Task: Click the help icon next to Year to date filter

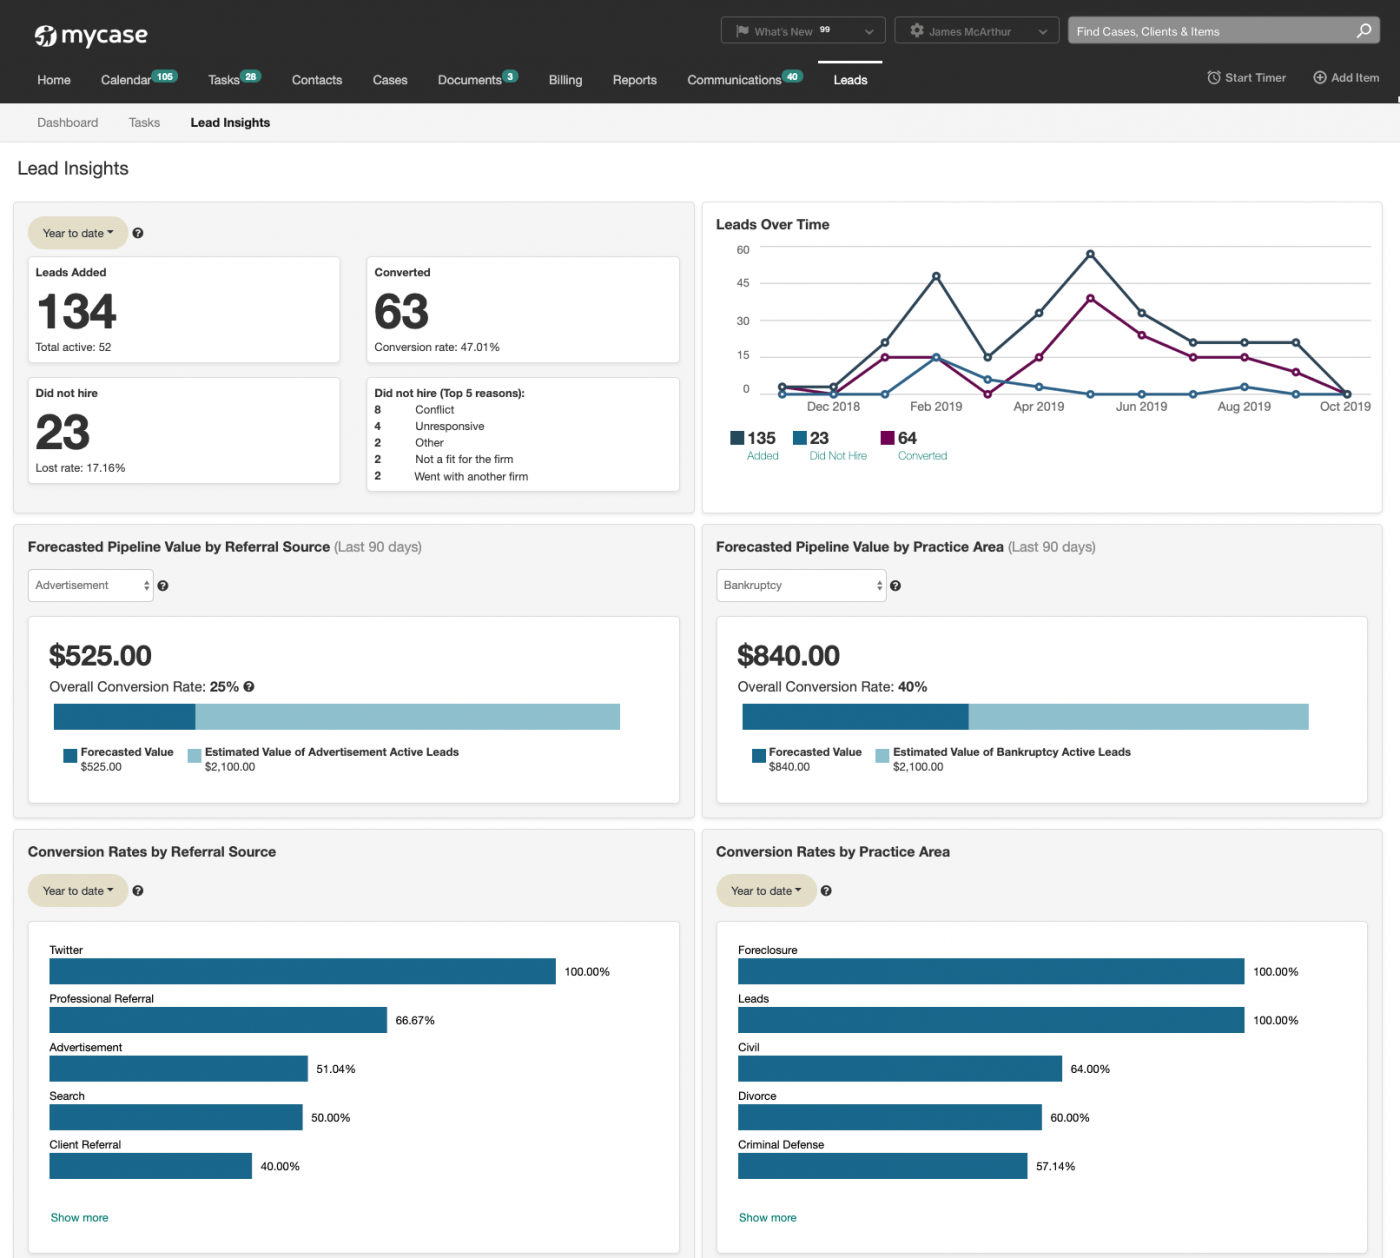Action: click(x=138, y=233)
